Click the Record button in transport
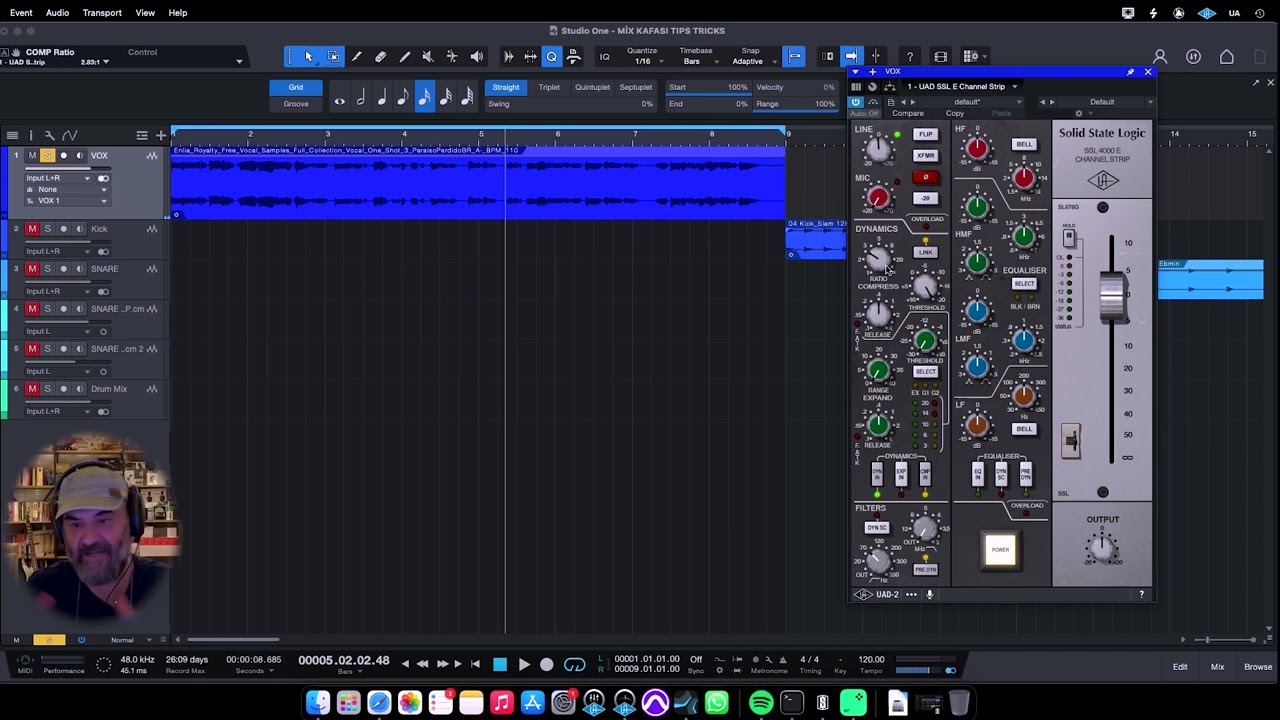1280x720 pixels. [x=547, y=665]
